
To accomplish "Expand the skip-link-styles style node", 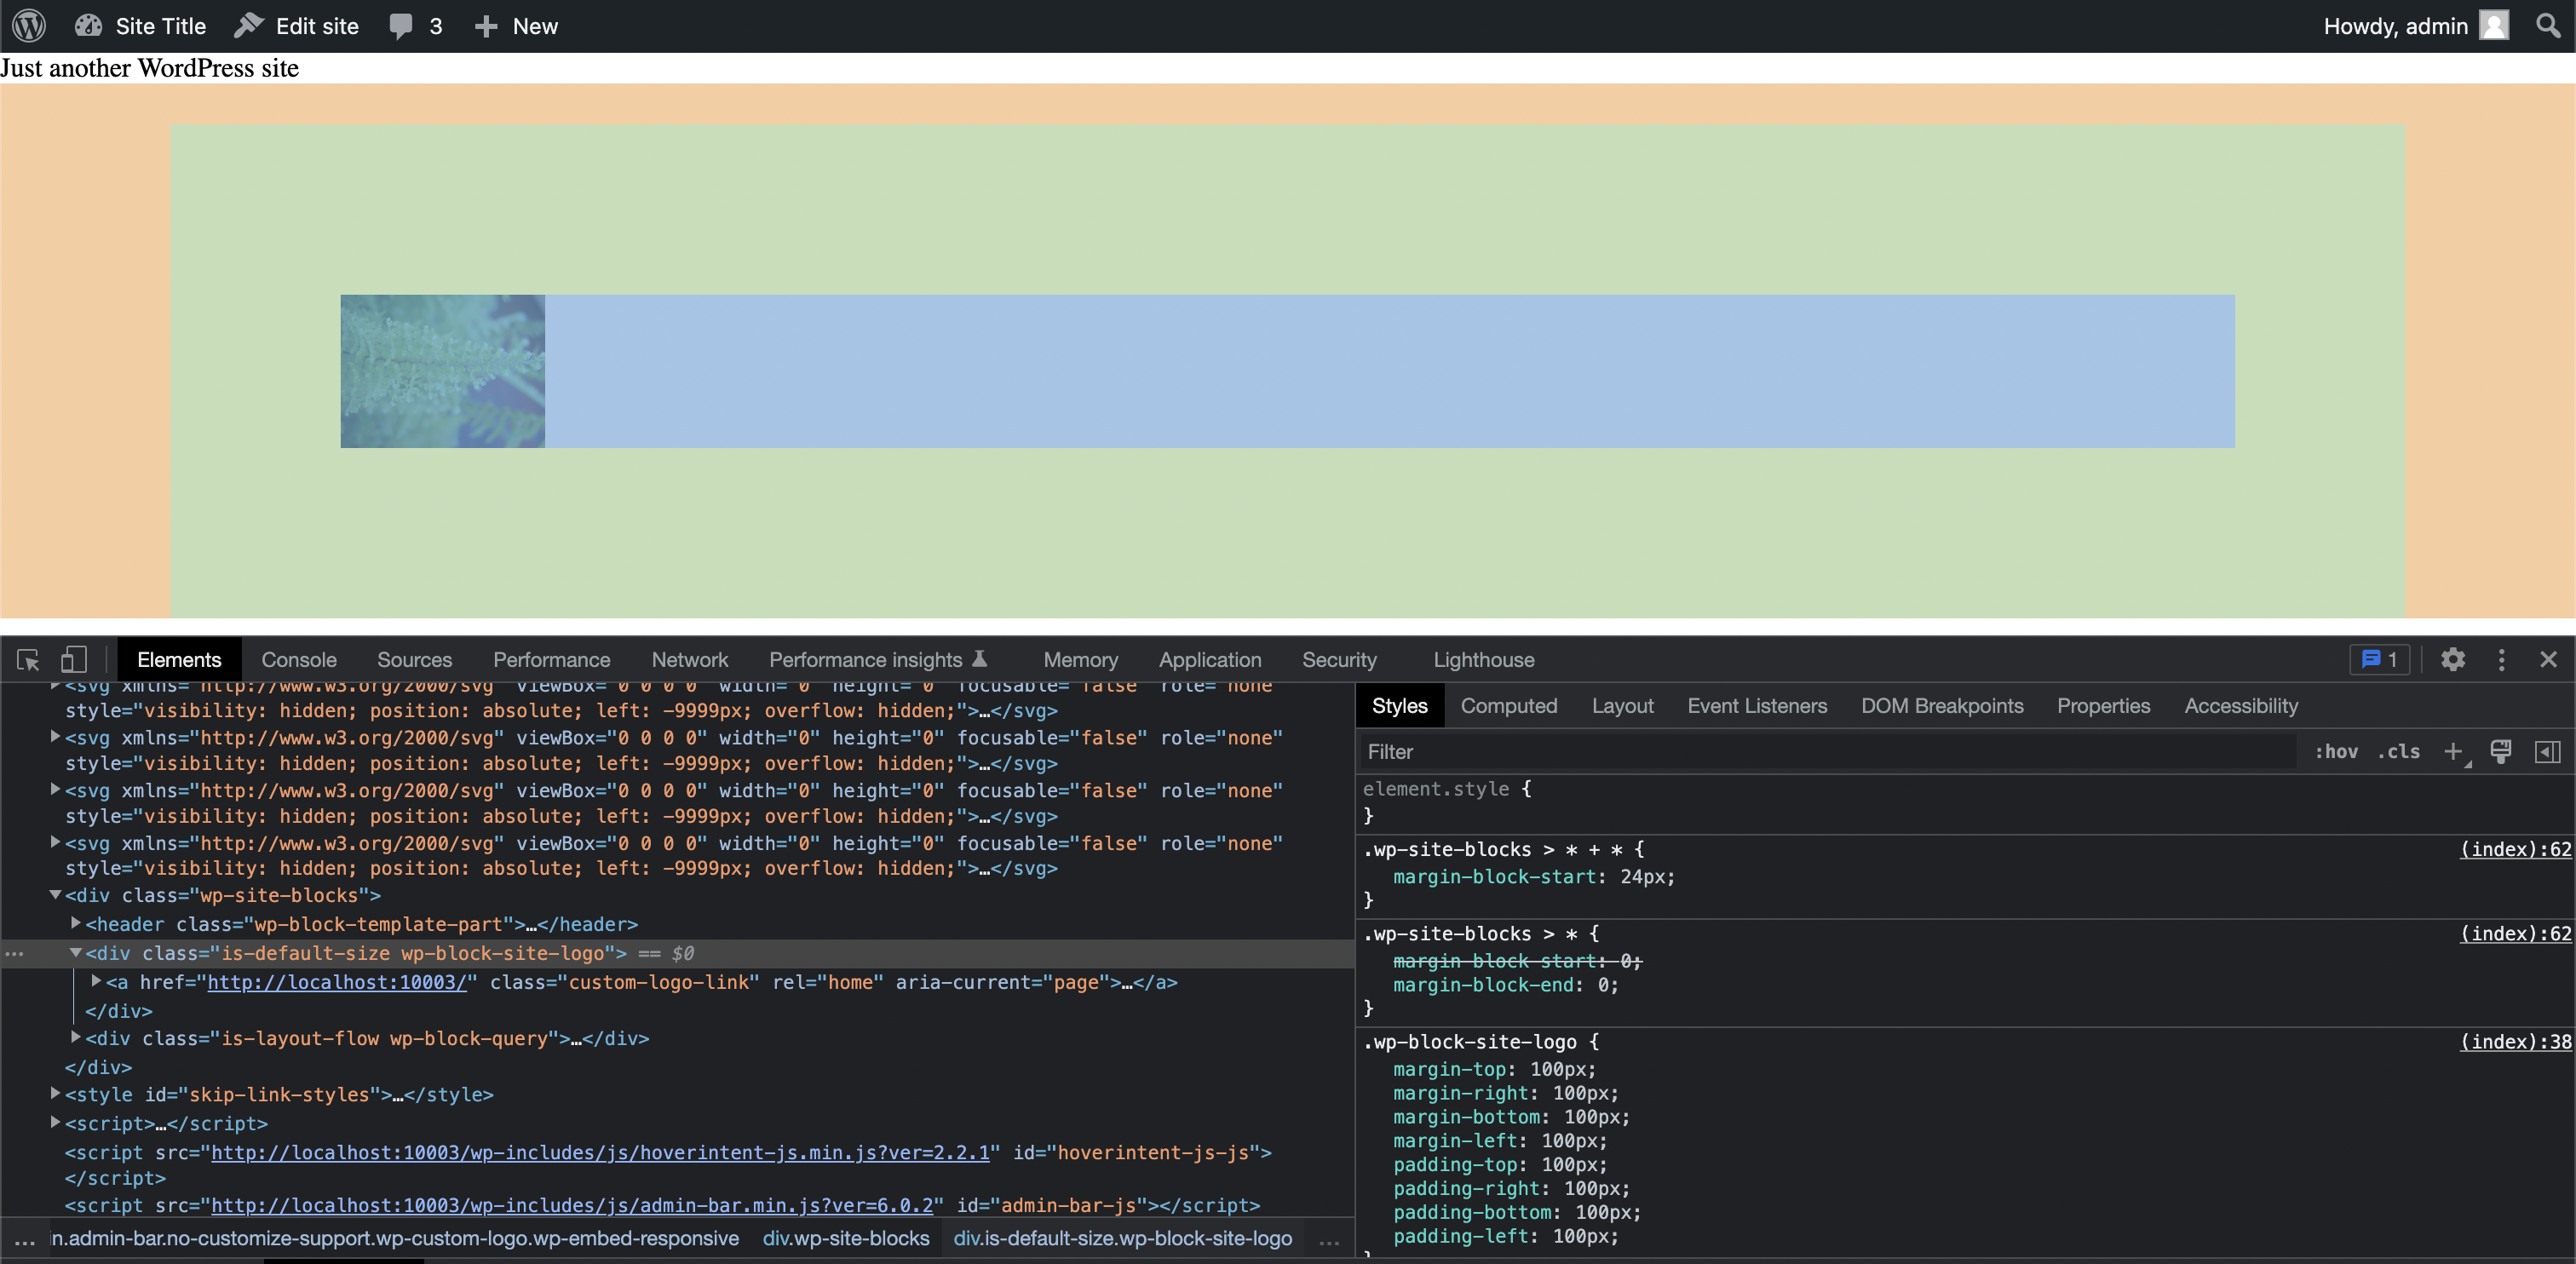I will pyautogui.click(x=55, y=1093).
